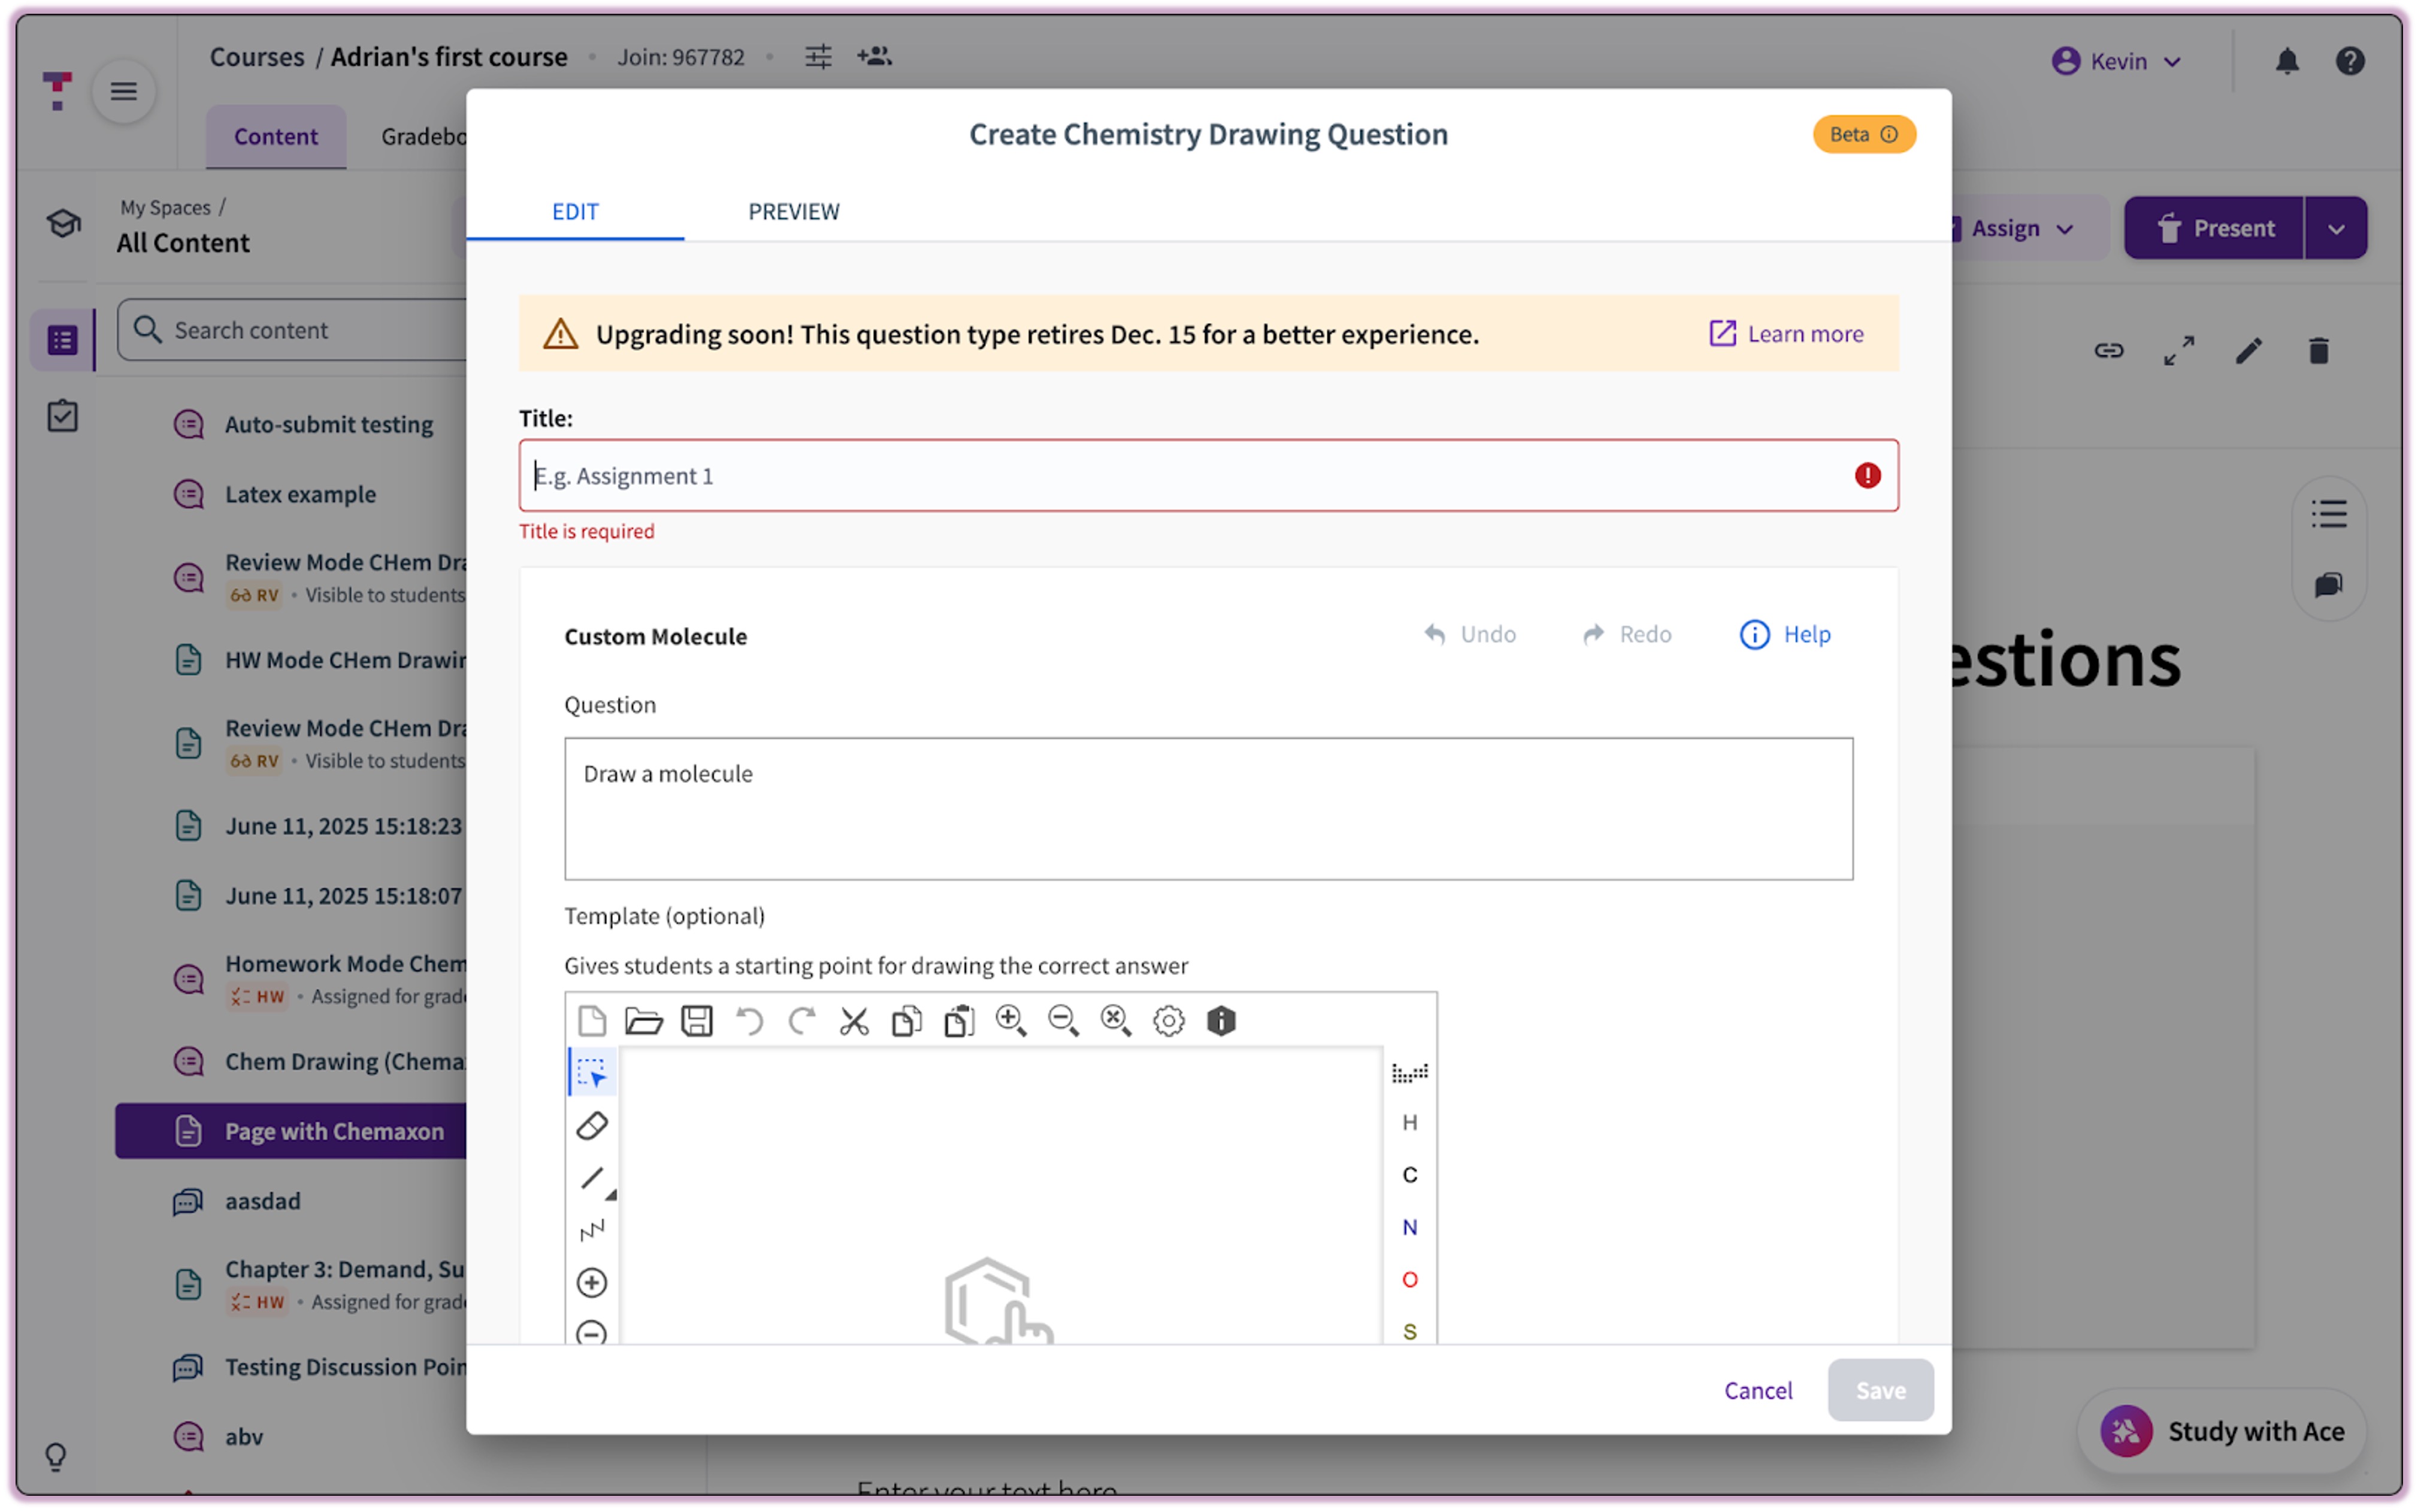Open the help question mark icon
This screenshot has height=1512, width=2418.
coord(2349,61)
